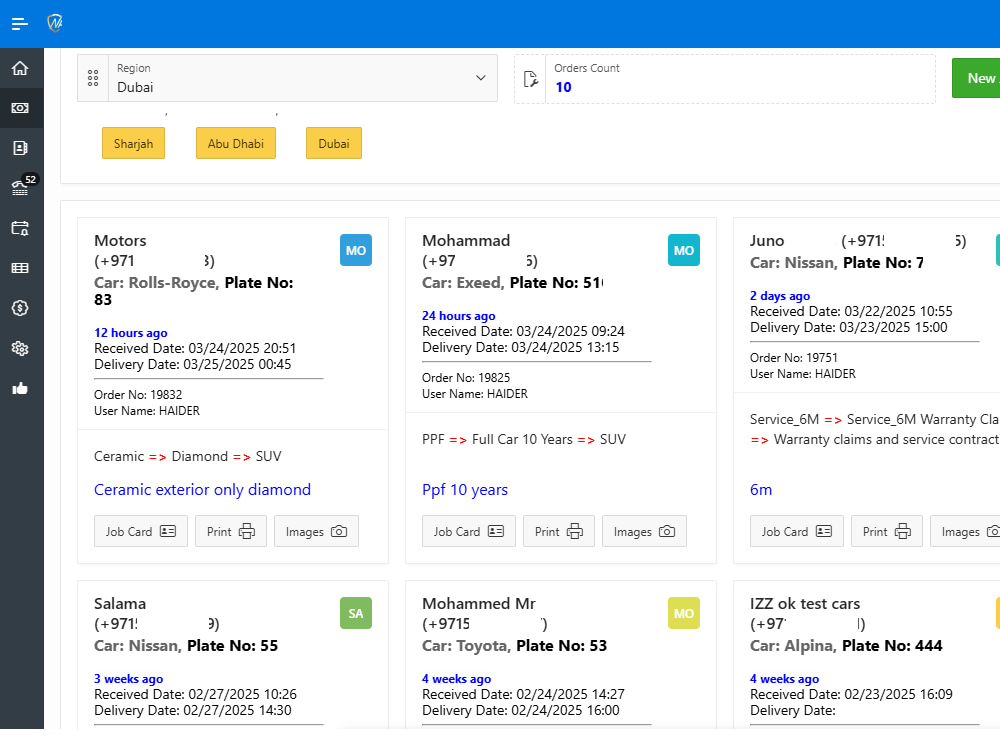Open Images for Exeed order
Screen dimensions: 1000x750
pos(644,531)
